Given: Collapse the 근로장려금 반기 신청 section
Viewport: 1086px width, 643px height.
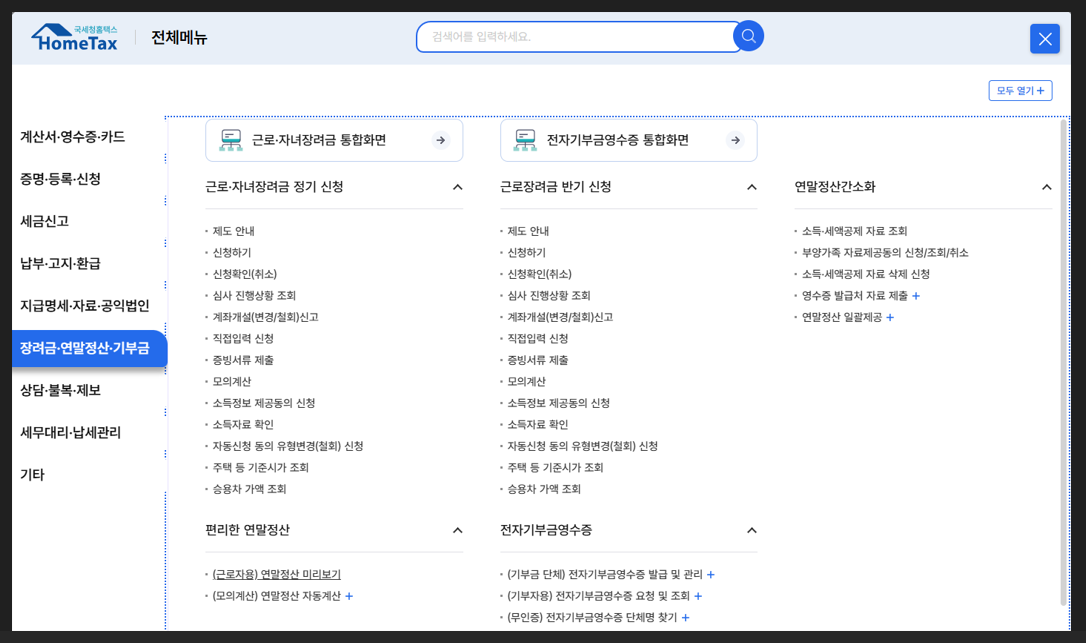Looking at the screenshot, I should point(752,186).
